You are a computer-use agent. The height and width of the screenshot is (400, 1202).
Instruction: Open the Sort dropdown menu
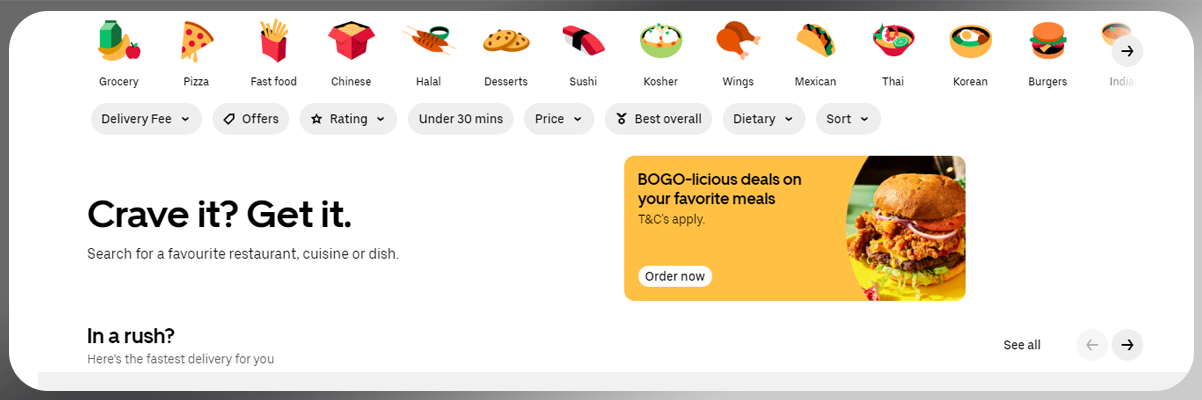[848, 119]
